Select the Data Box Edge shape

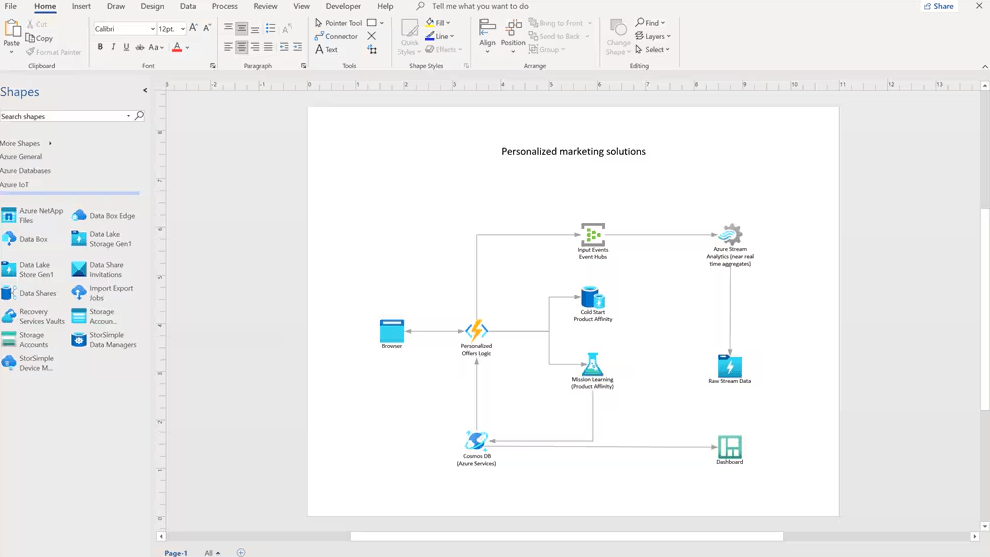[x=104, y=215]
